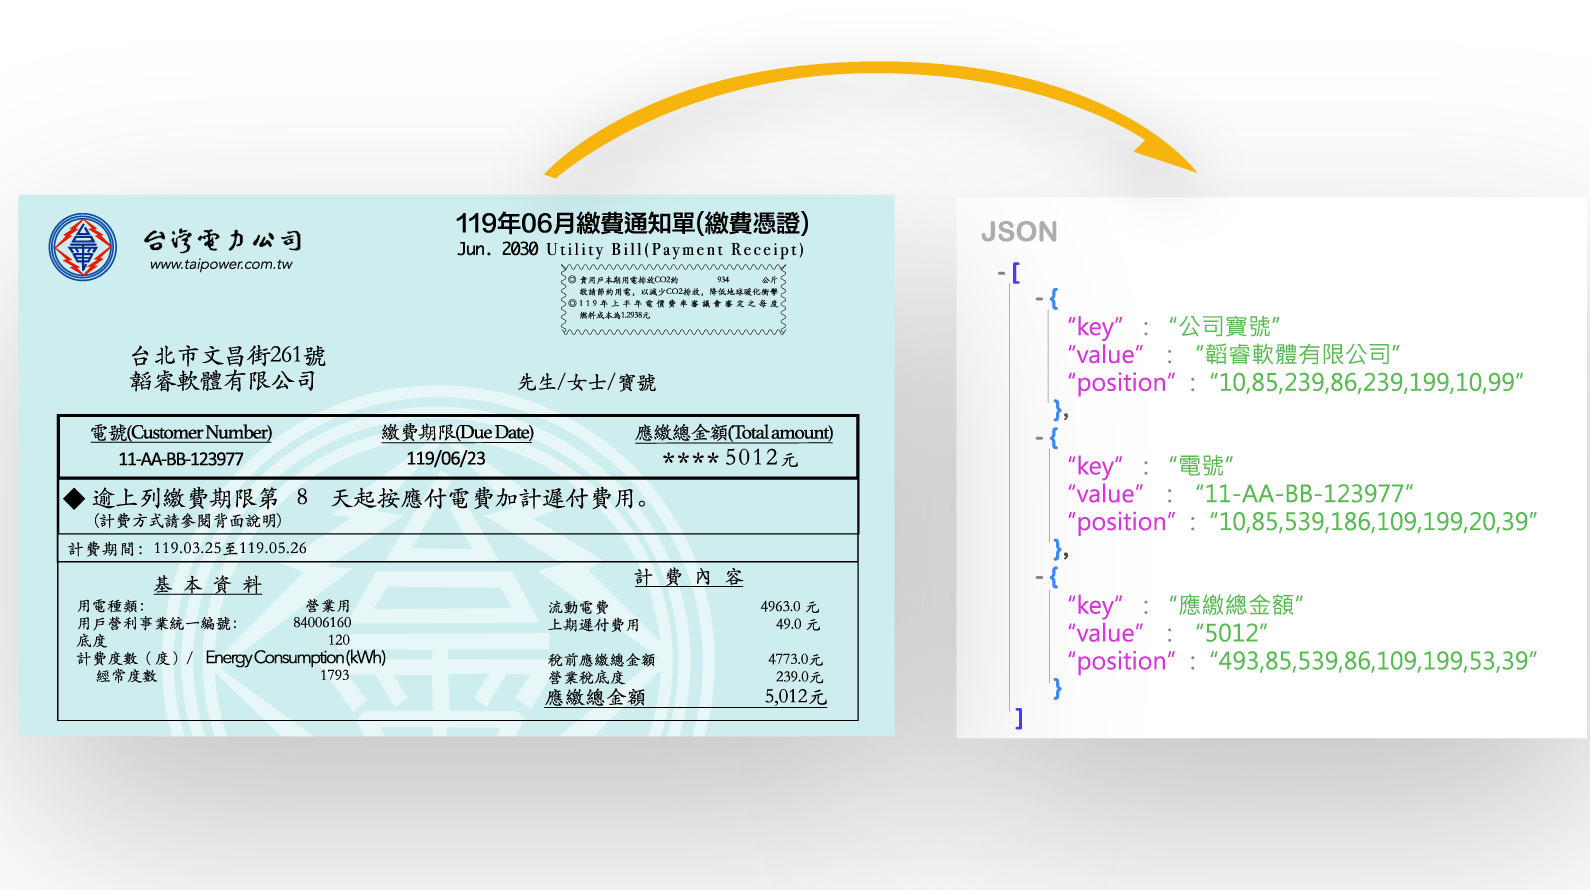Click the 1793 regular usage value
Image resolution: width=1590 pixels, height=890 pixels.
tap(335, 675)
